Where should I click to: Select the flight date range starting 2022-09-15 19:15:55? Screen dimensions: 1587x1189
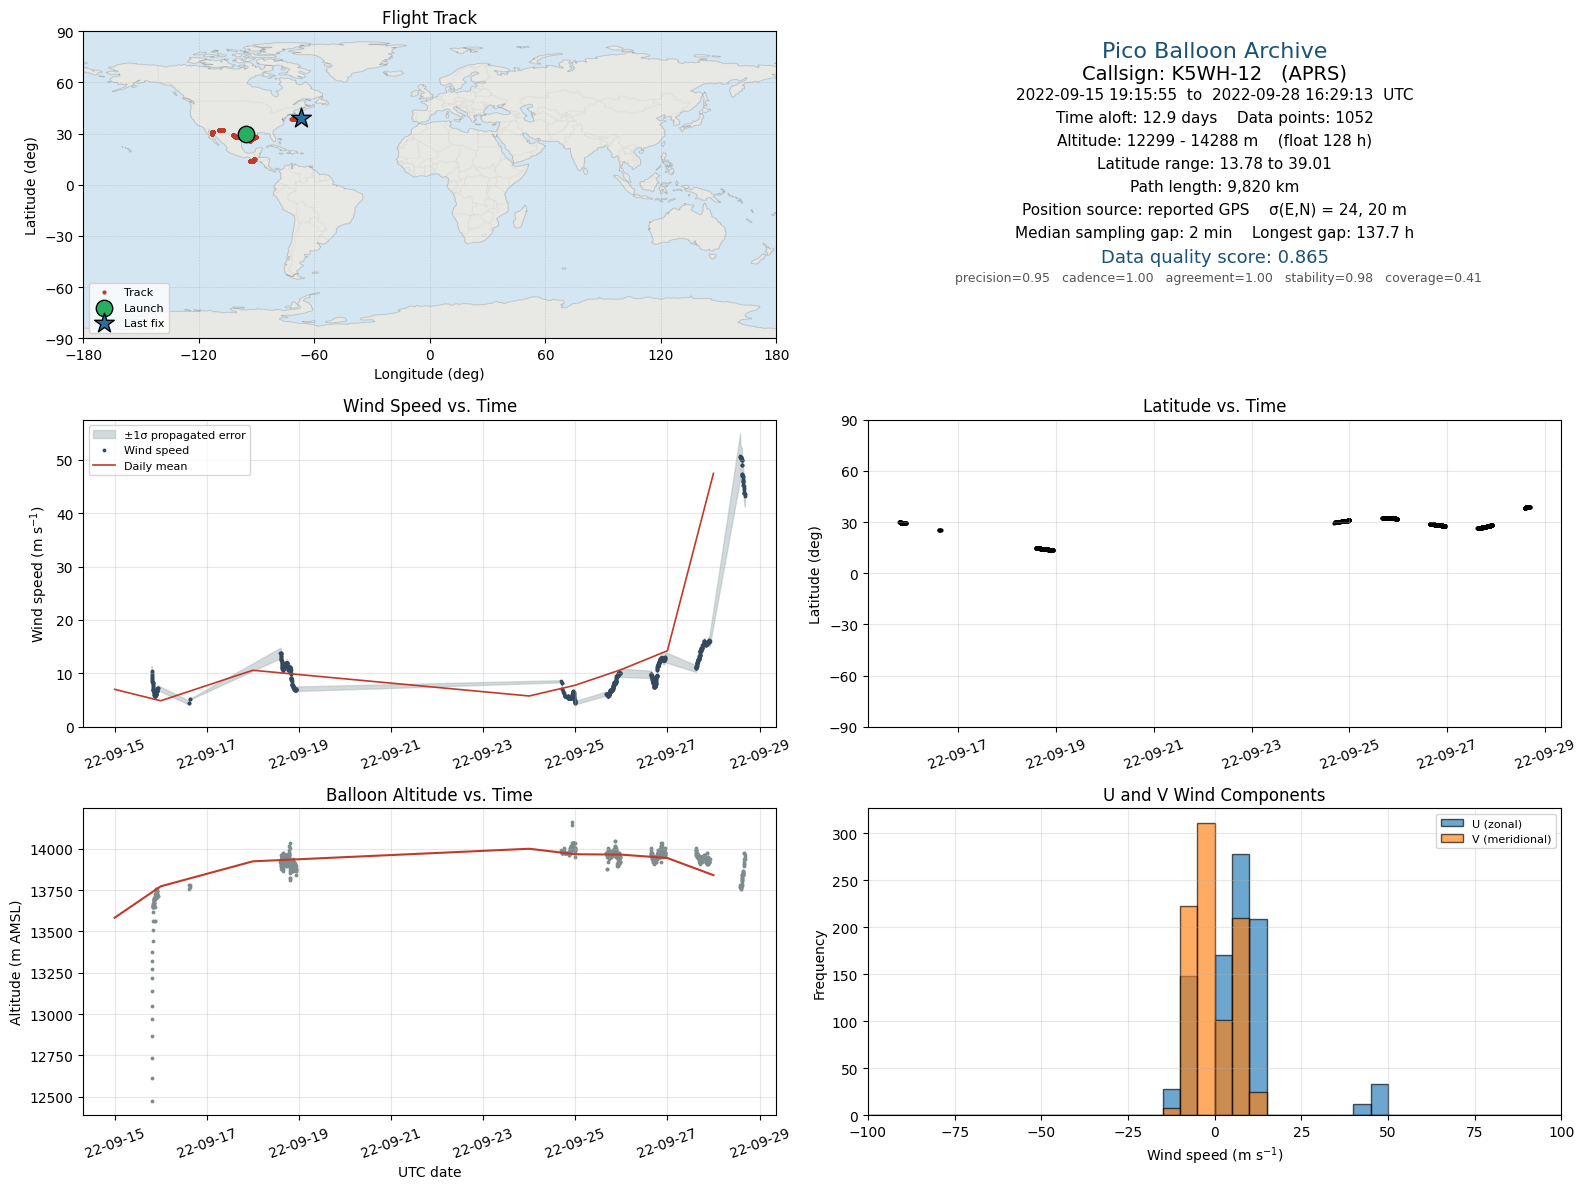pyautogui.click(x=1214, y=95)
